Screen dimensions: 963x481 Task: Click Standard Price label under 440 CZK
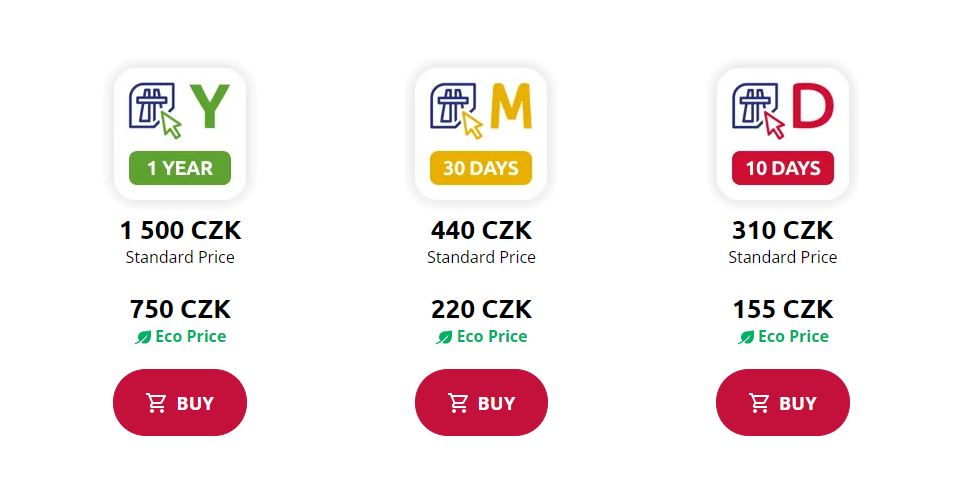click(x=481, y=258)
